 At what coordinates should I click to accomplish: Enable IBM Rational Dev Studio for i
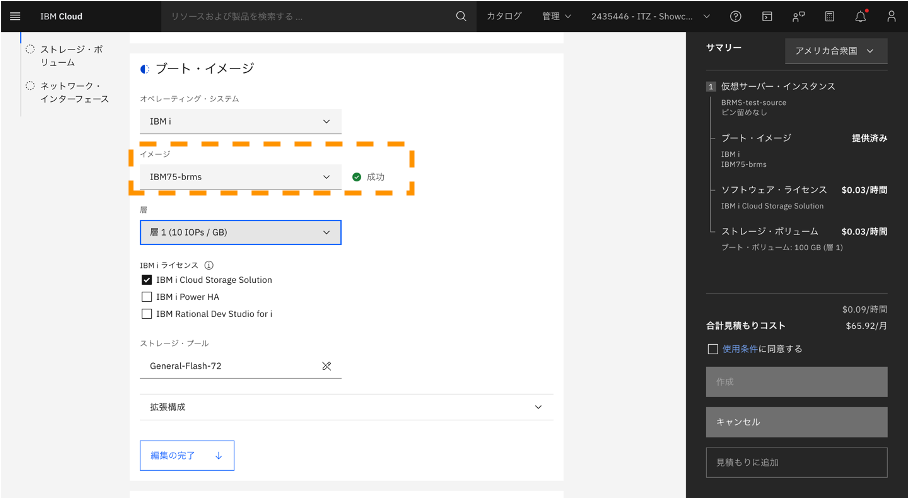coord(147,314)
